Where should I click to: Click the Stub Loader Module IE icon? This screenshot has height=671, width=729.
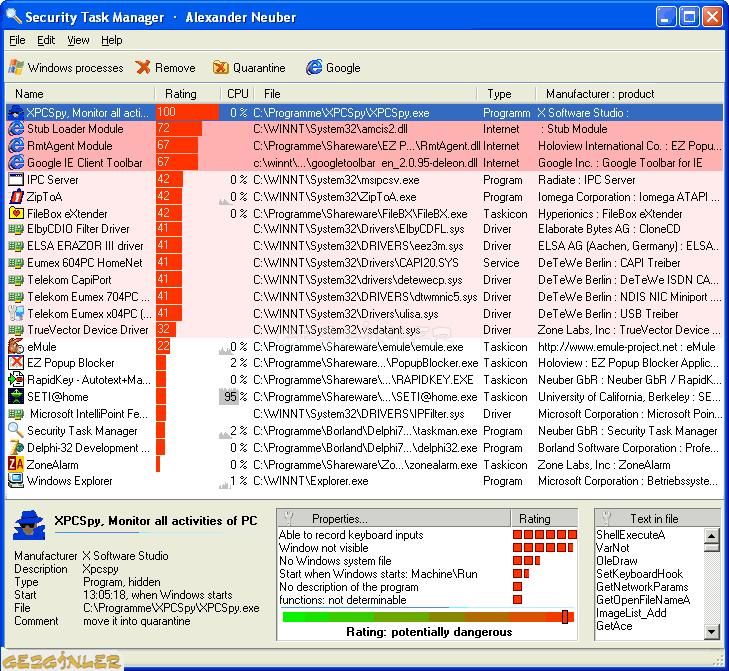16,129
